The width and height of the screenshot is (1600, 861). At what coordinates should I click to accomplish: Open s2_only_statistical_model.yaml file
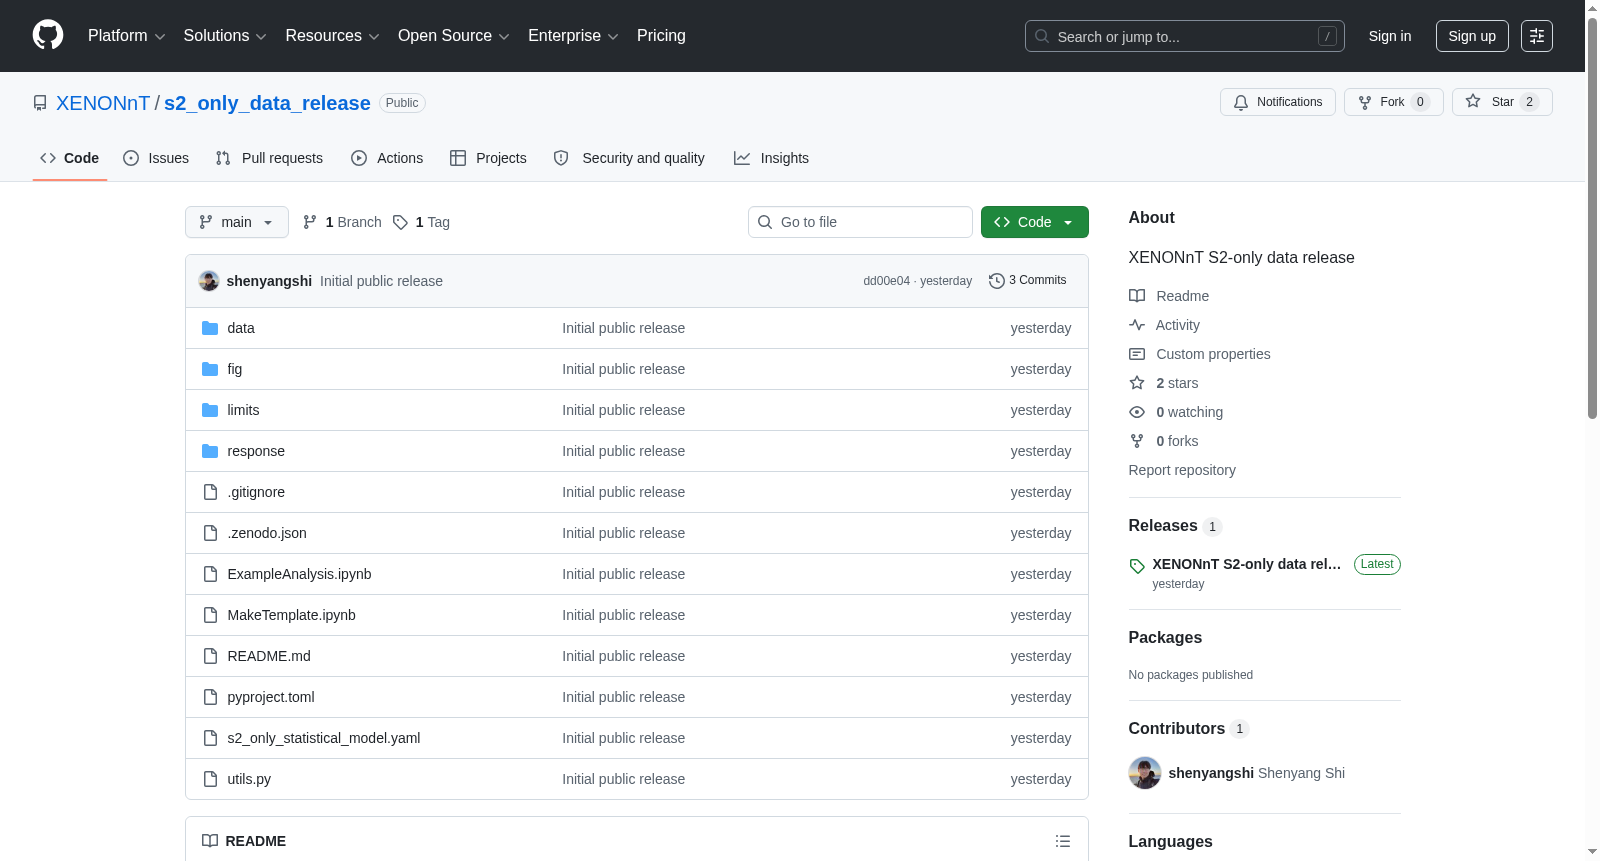tap(324, 738)
